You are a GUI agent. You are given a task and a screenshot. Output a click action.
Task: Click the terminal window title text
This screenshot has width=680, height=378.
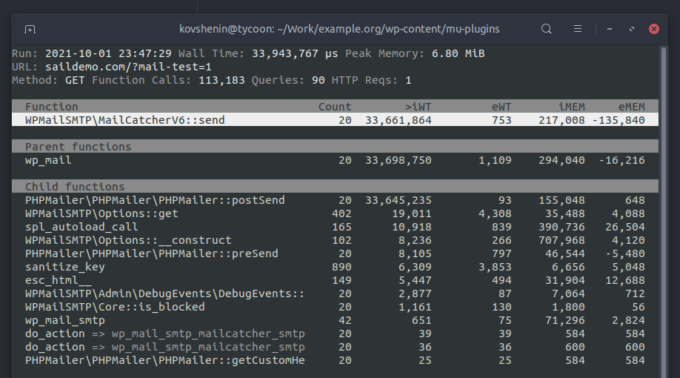(x=339, y=29)
